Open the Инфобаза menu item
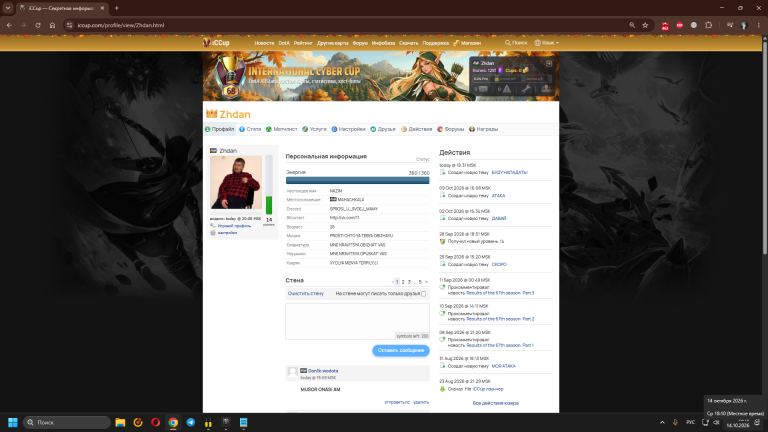This screenshot has width=768, height=432. click(x=383, y=43)
